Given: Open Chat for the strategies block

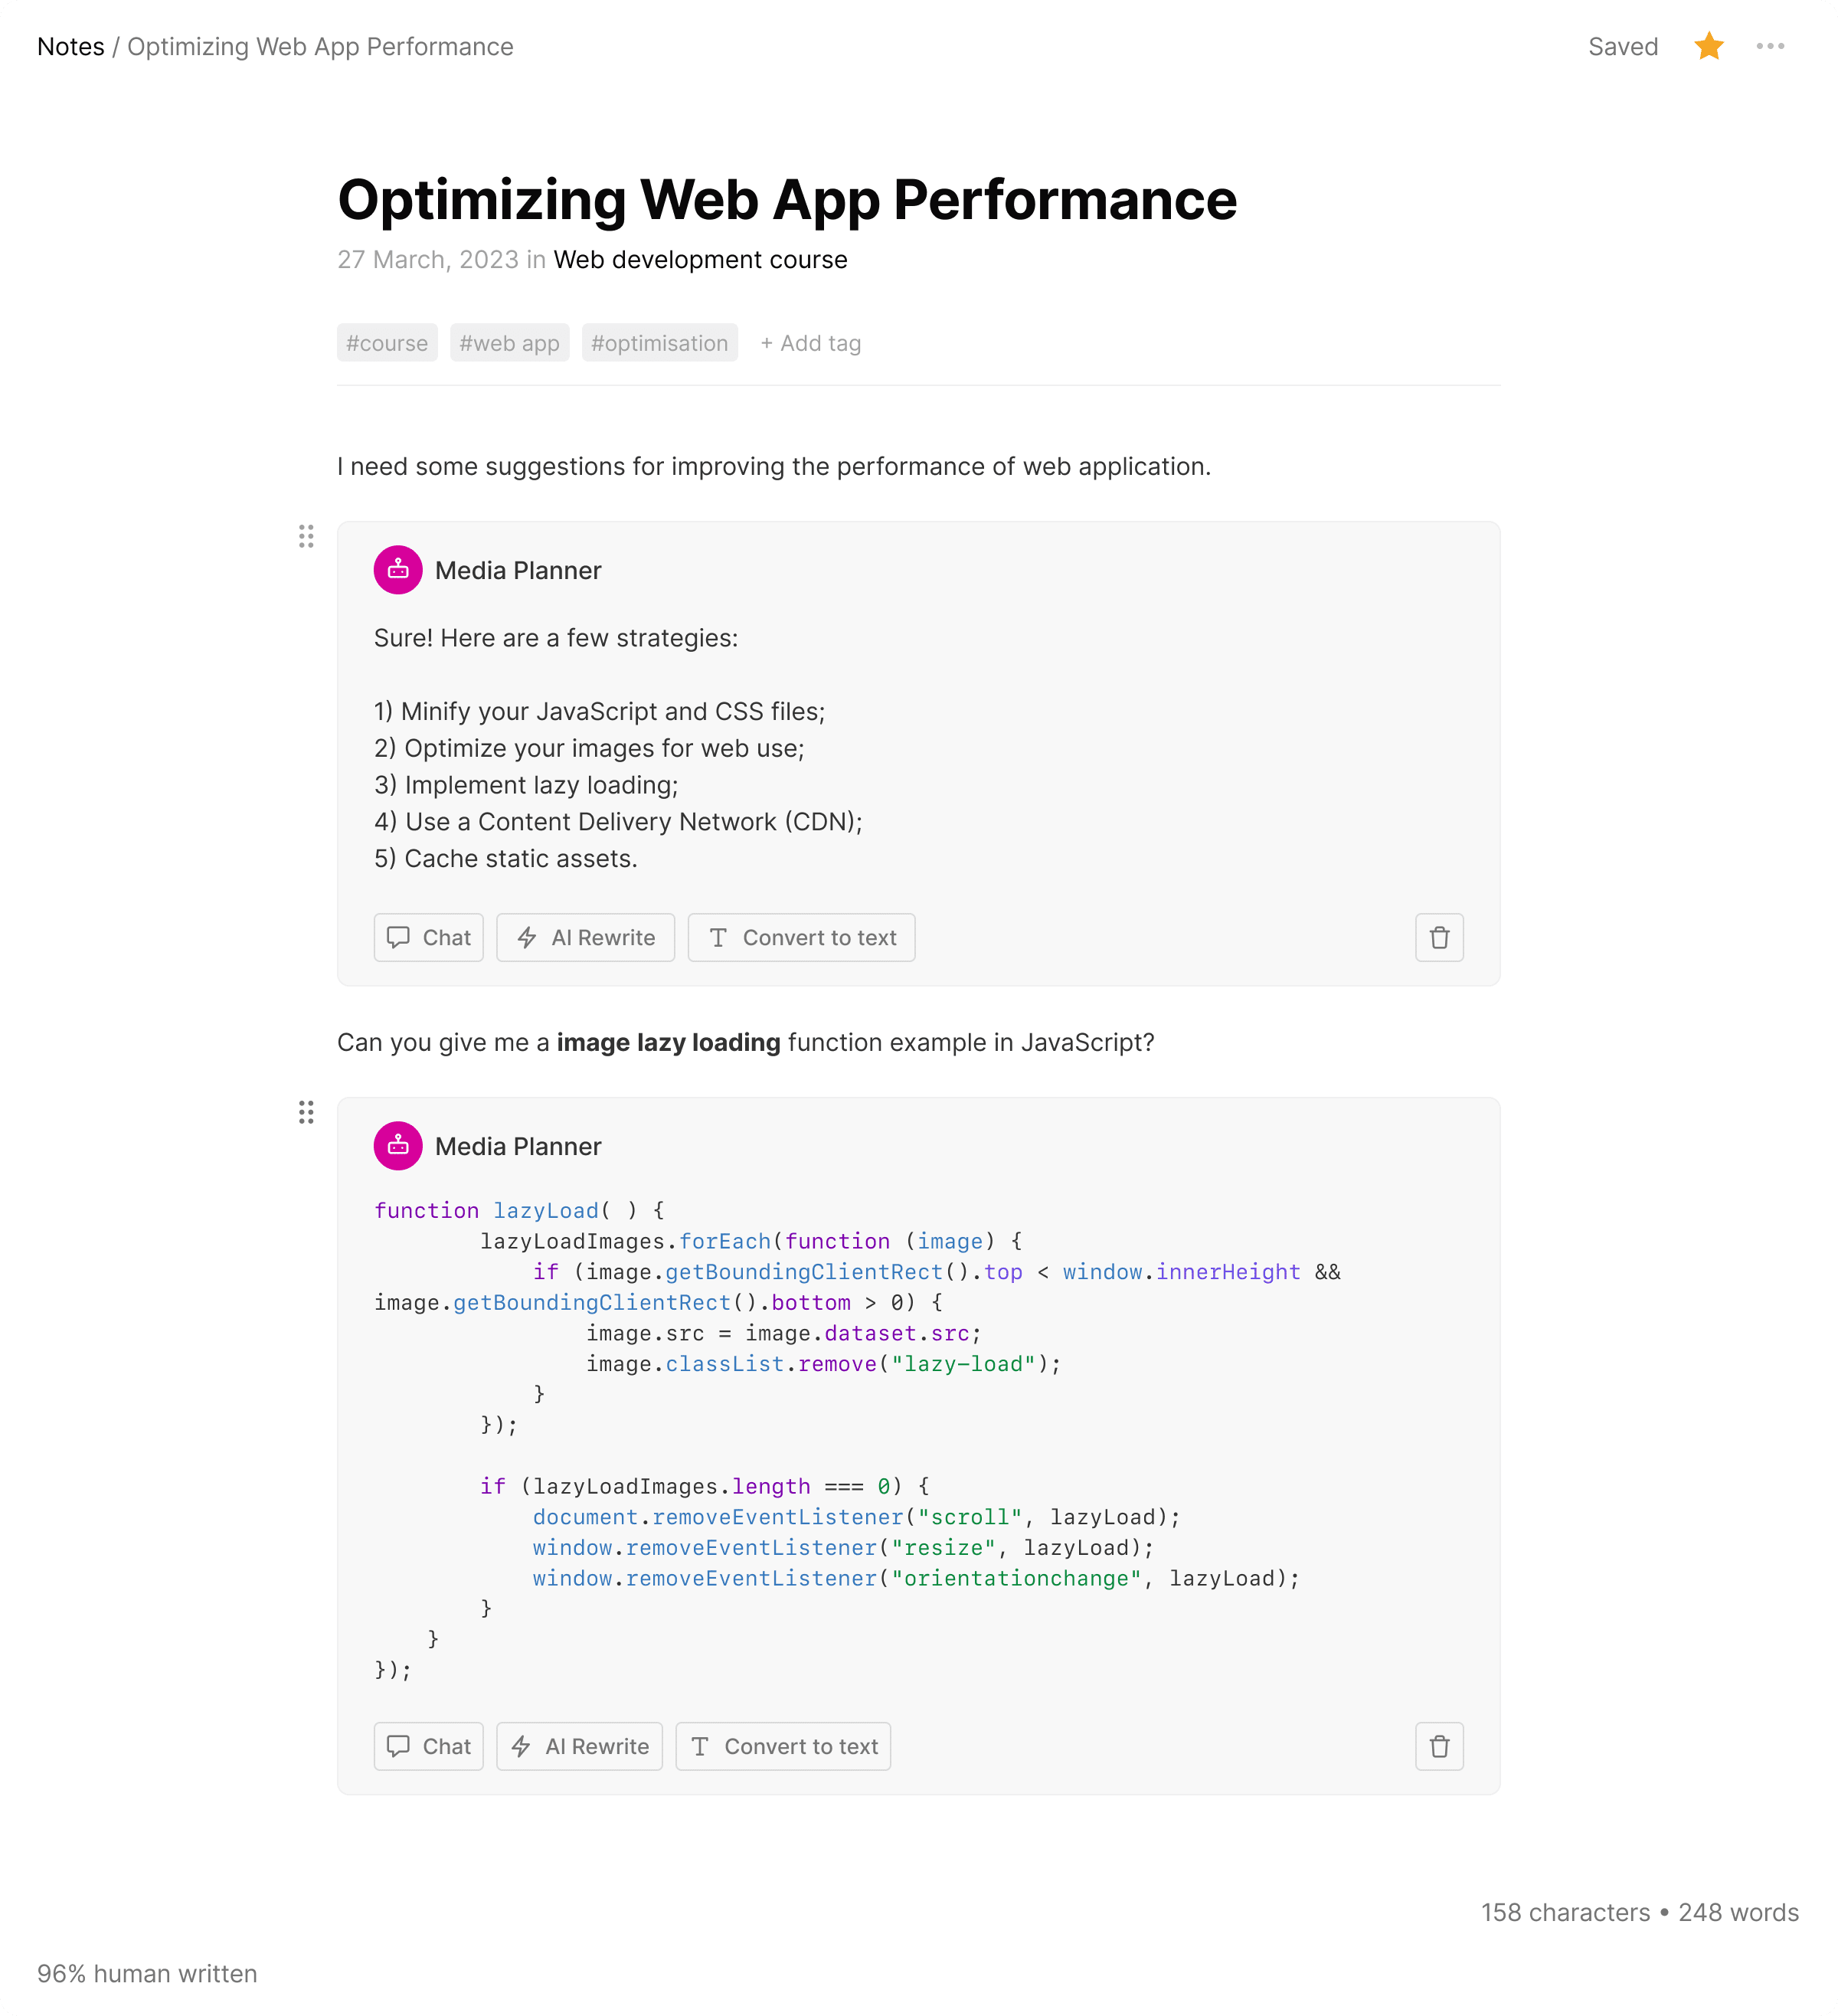Looking at the screenshot, I should (x=429, y=937).
